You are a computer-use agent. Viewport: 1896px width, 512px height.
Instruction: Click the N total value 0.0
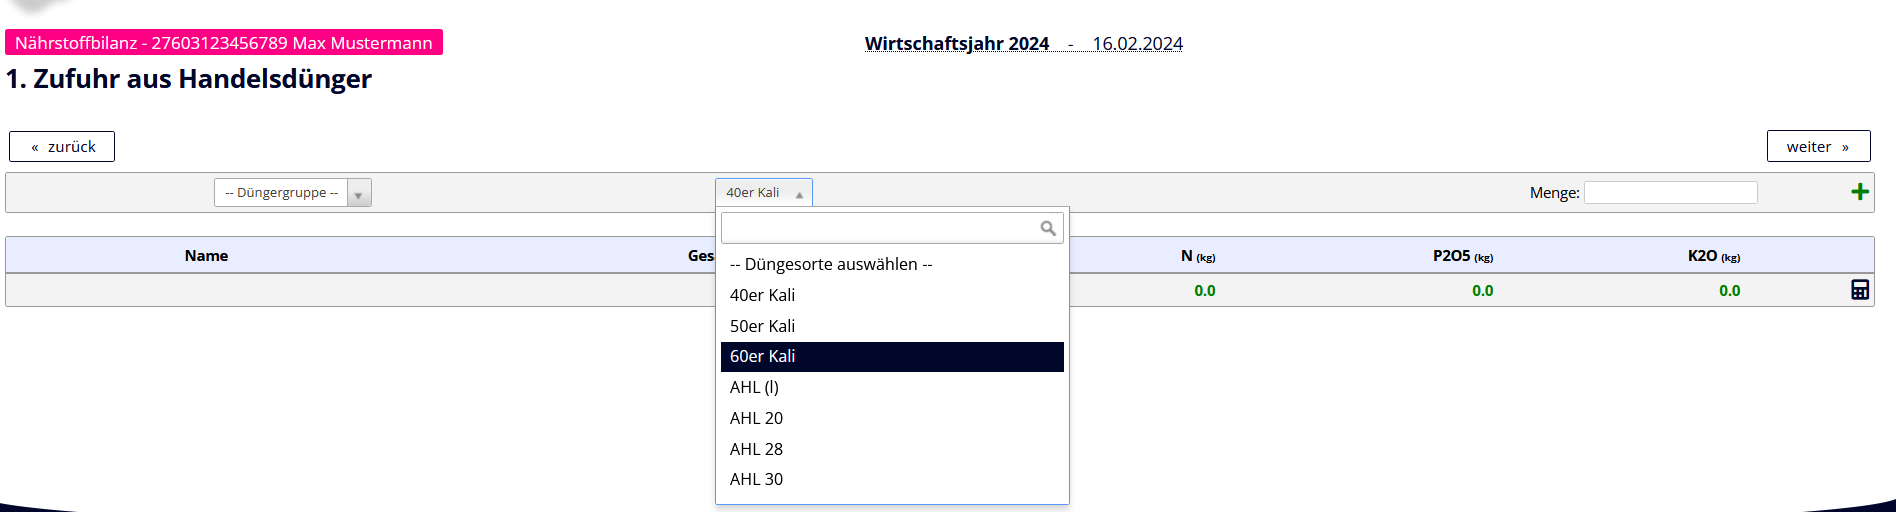tap(1205, 291)
